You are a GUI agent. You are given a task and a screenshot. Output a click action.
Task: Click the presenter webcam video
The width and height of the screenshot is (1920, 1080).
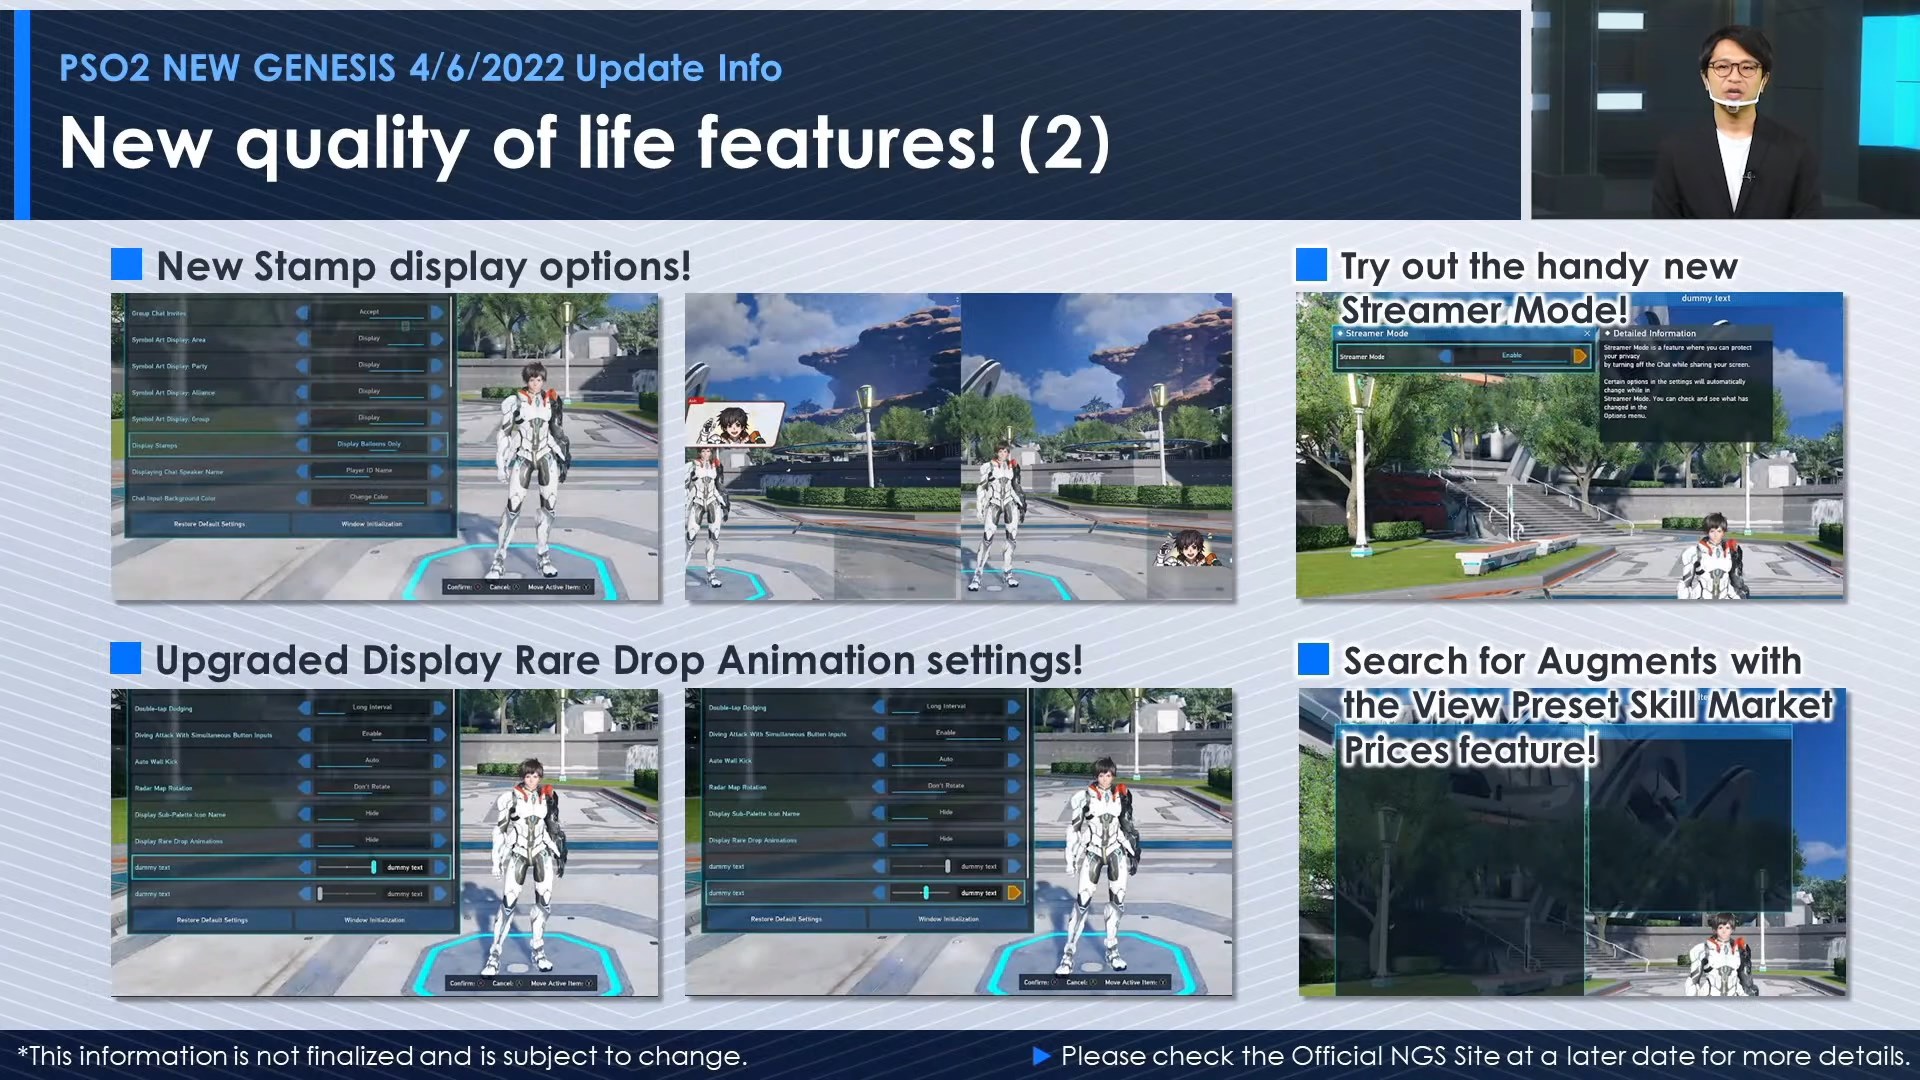coord(1725,110)
